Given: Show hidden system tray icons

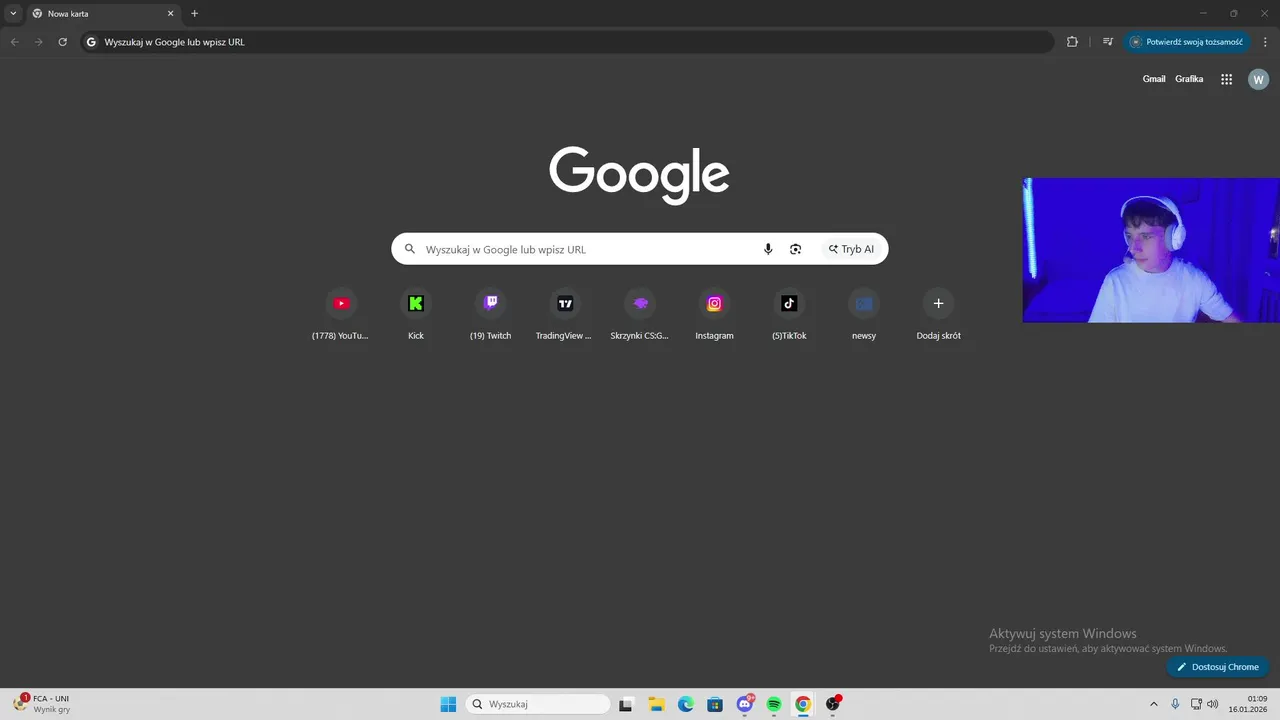Looking at the screenshot, I should 1153,704.
